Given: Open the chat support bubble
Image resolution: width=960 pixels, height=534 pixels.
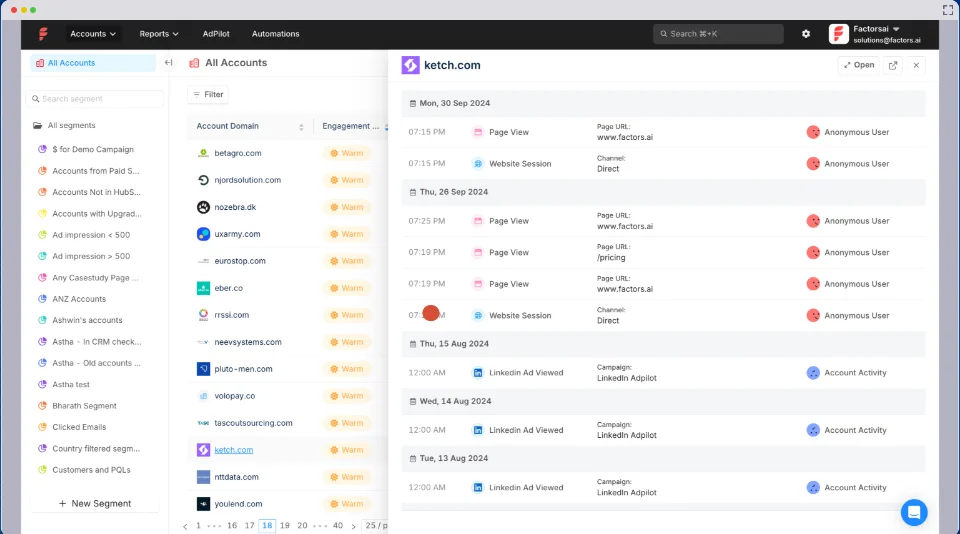Looking at the screenshot, I should click(x=914, y=512).
